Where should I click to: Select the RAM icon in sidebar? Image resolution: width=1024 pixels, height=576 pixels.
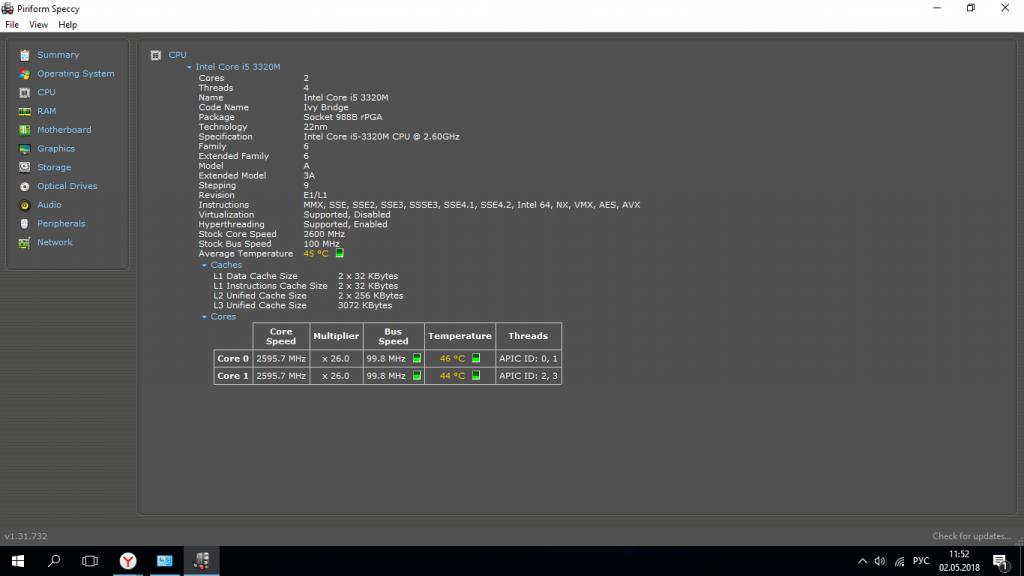click(25, 111)
